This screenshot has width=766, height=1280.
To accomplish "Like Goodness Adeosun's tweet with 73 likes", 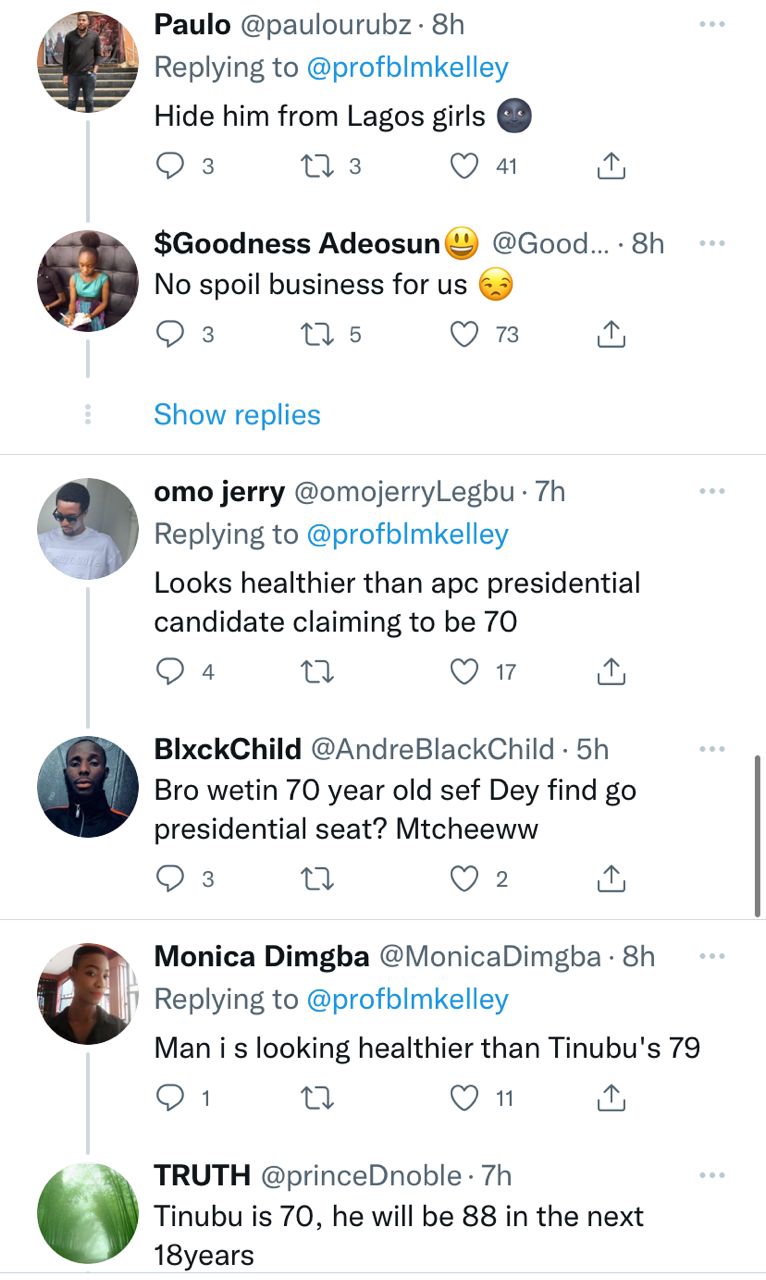I will point(464,335).
